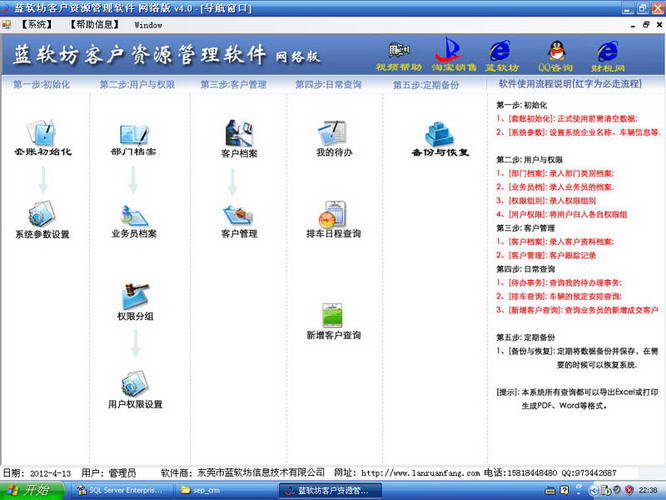
Task: Select 第三步:客户管理 step heading
Action: tap(233, 84)
